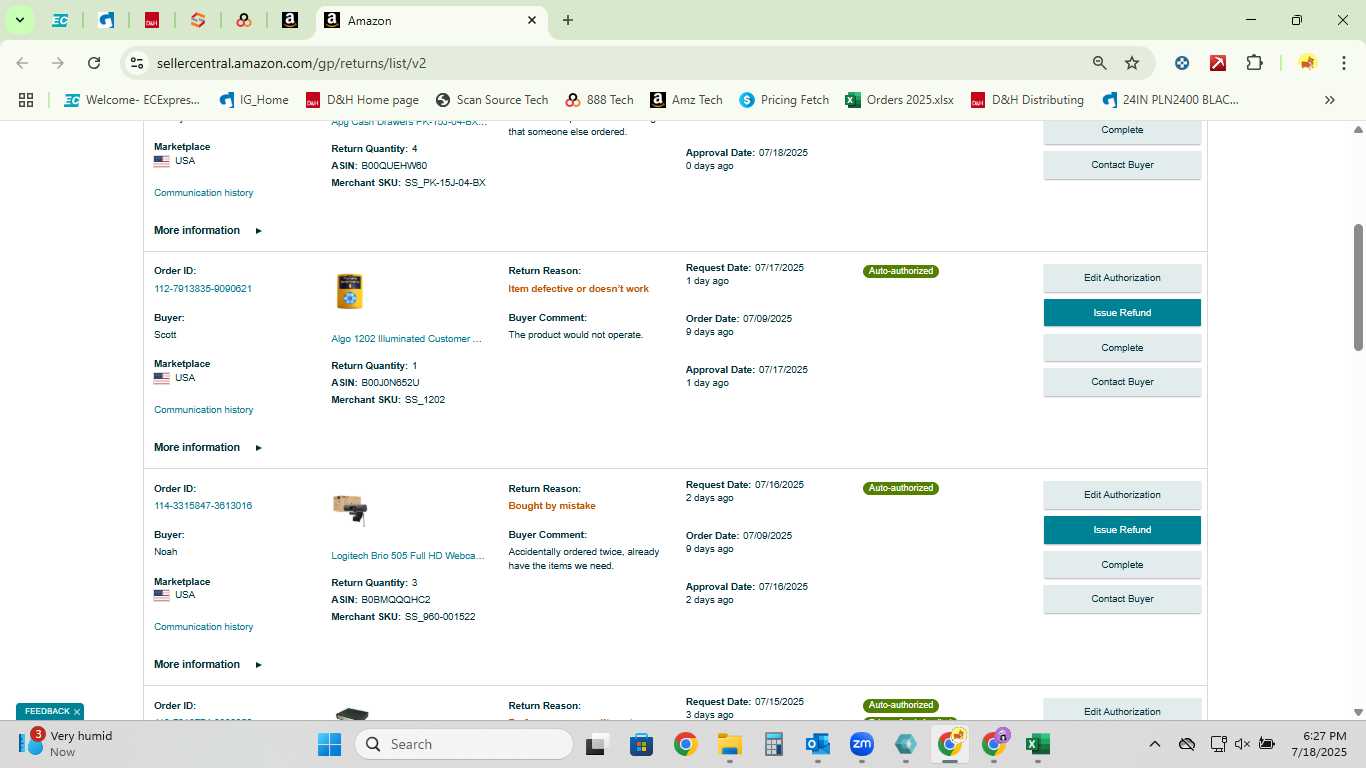
Task: Open Algo 1202 Illuminated Customer product link
Action: click(407, 339)
